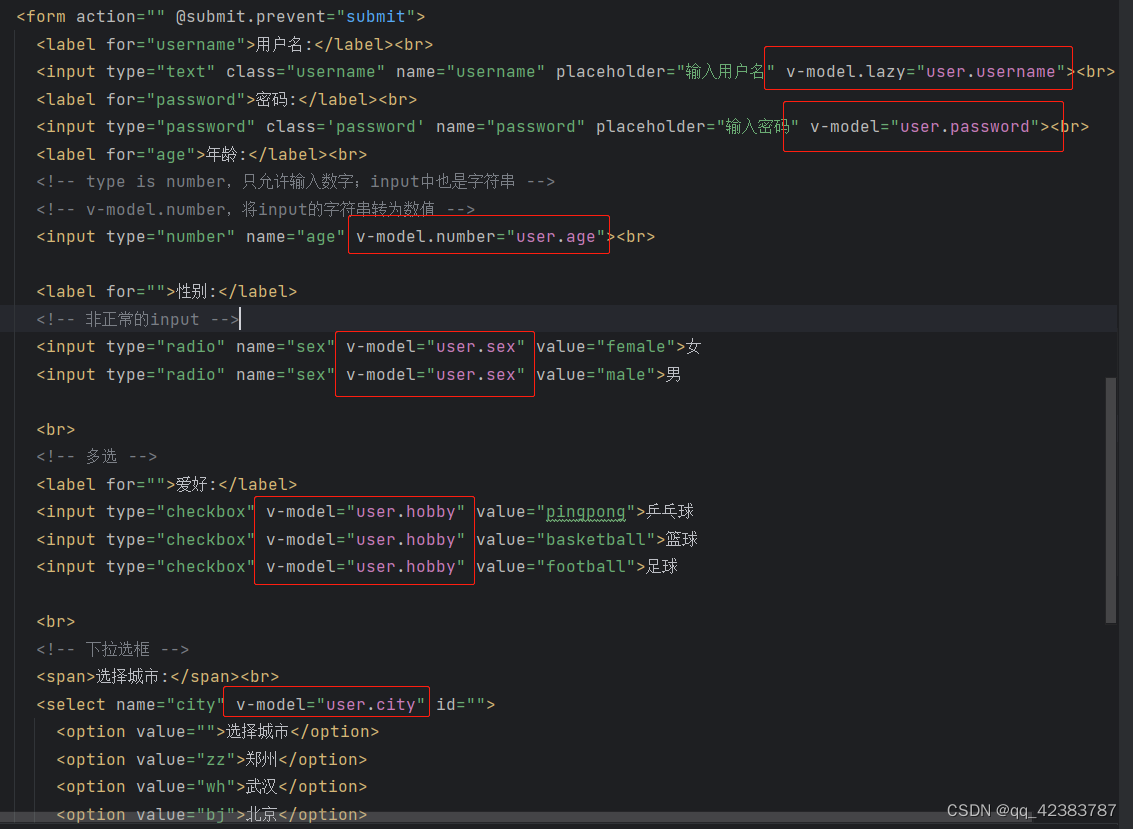The image size is (1133, 829).
Task: Click the red box around user.sex bindings
Action: pyautogui.click(x=434, y=360)
